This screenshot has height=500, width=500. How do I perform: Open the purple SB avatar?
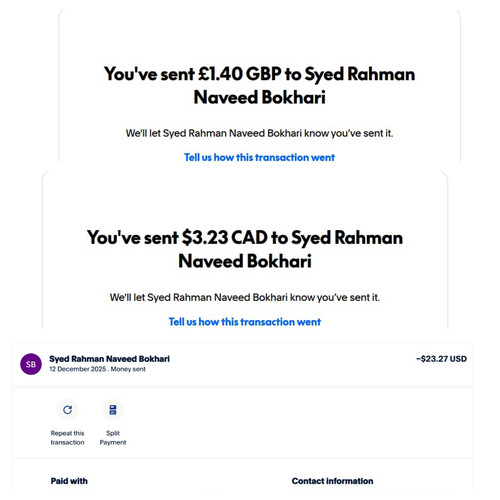(31, 364)
